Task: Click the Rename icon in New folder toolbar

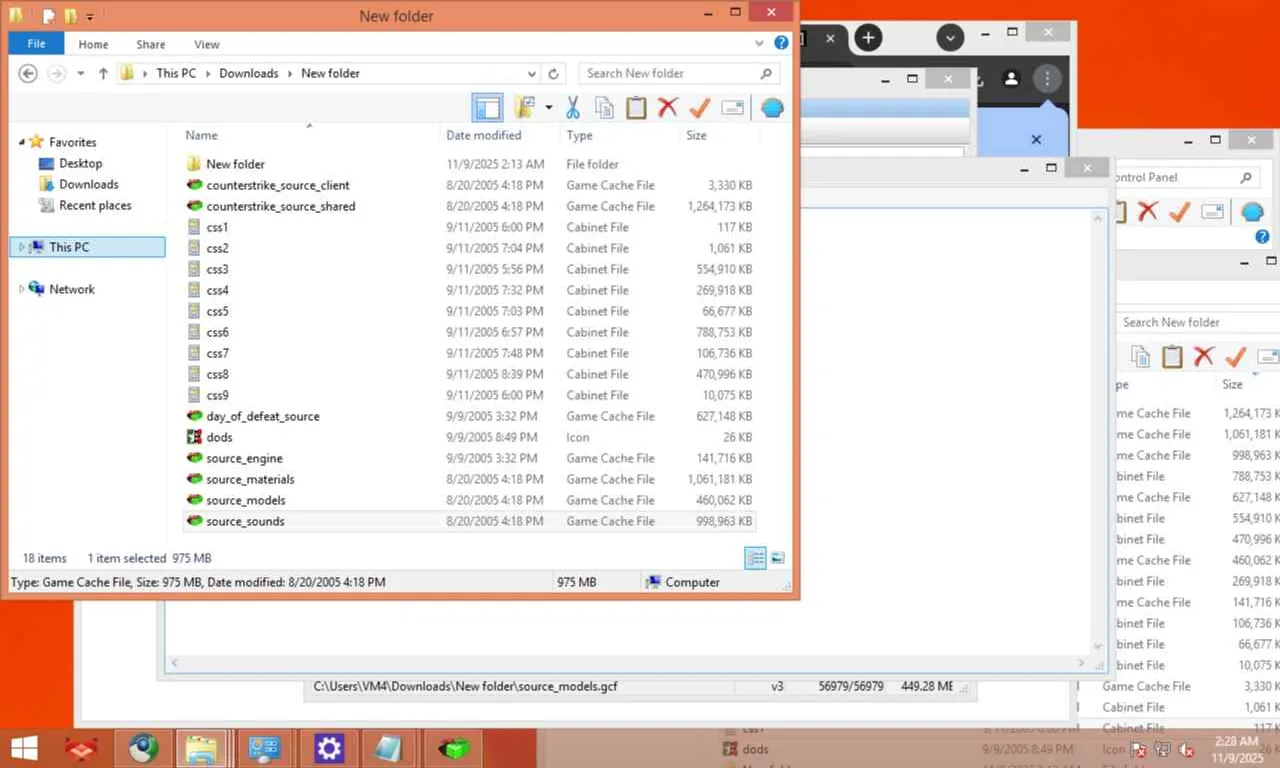Action: pyautogui.click(x=732, y=108)
